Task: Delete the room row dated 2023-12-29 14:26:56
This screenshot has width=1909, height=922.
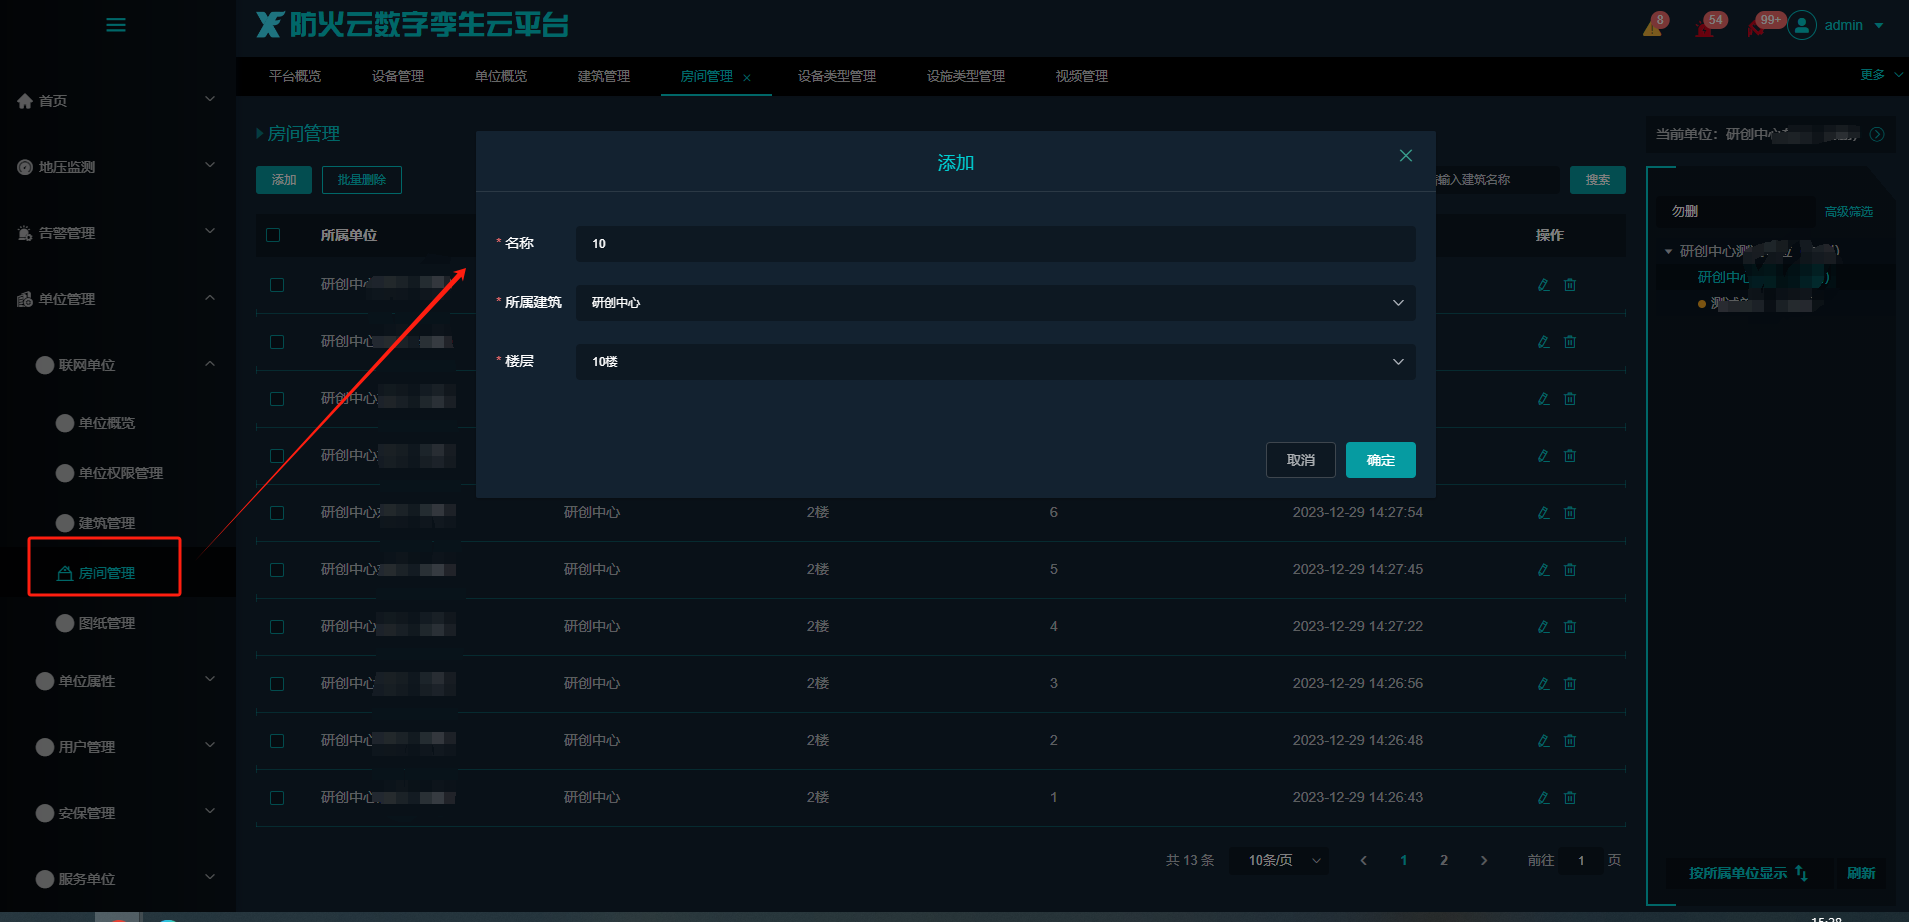Action: click(x=1570, y=684)
